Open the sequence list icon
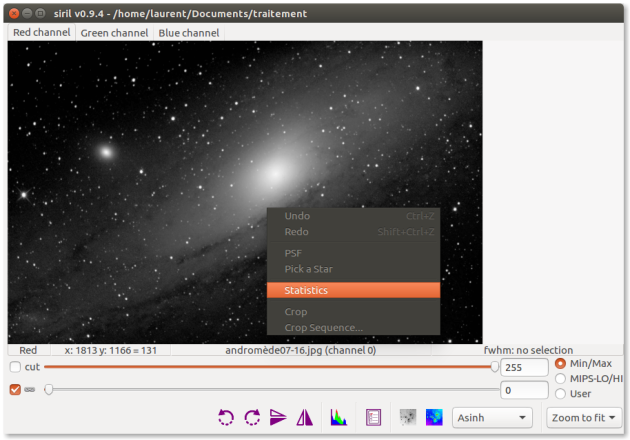The width and height of the screenshot is (630, 440). pos(374,417)
